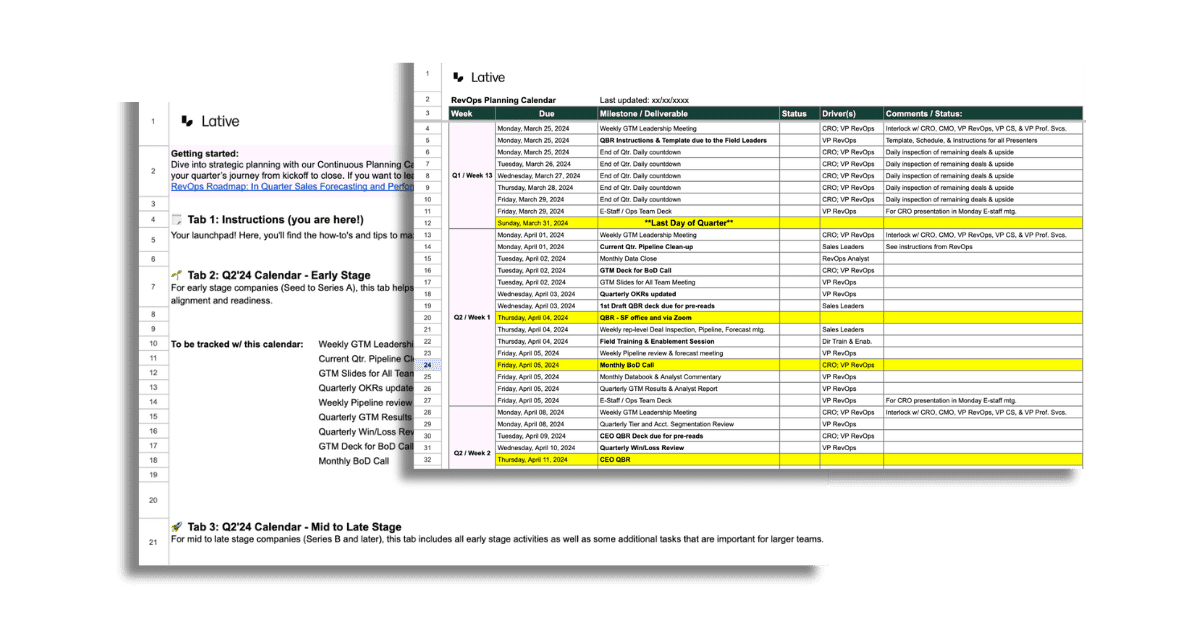Click 'Dir Train & Enab.' driver cell
Screen dimensions: 1200x627
(850, 341)
